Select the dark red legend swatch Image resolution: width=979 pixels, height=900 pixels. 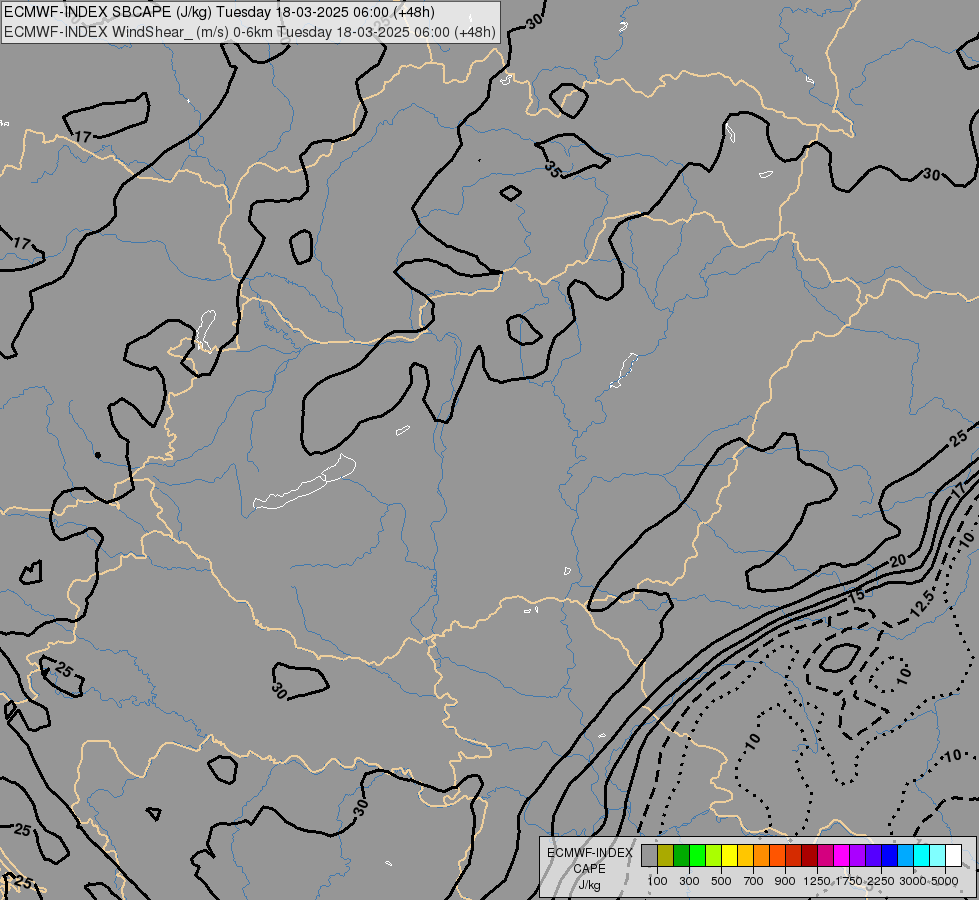click(810, 855)
